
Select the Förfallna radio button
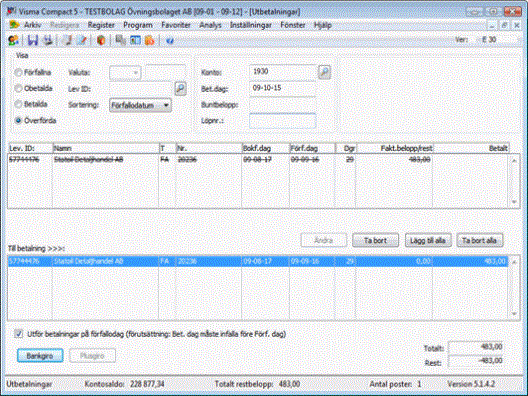coord(18,72)
